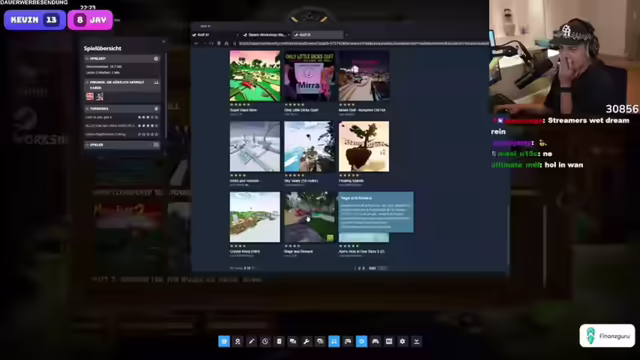Open the second guide row in guides list

(x=122, y=126)
